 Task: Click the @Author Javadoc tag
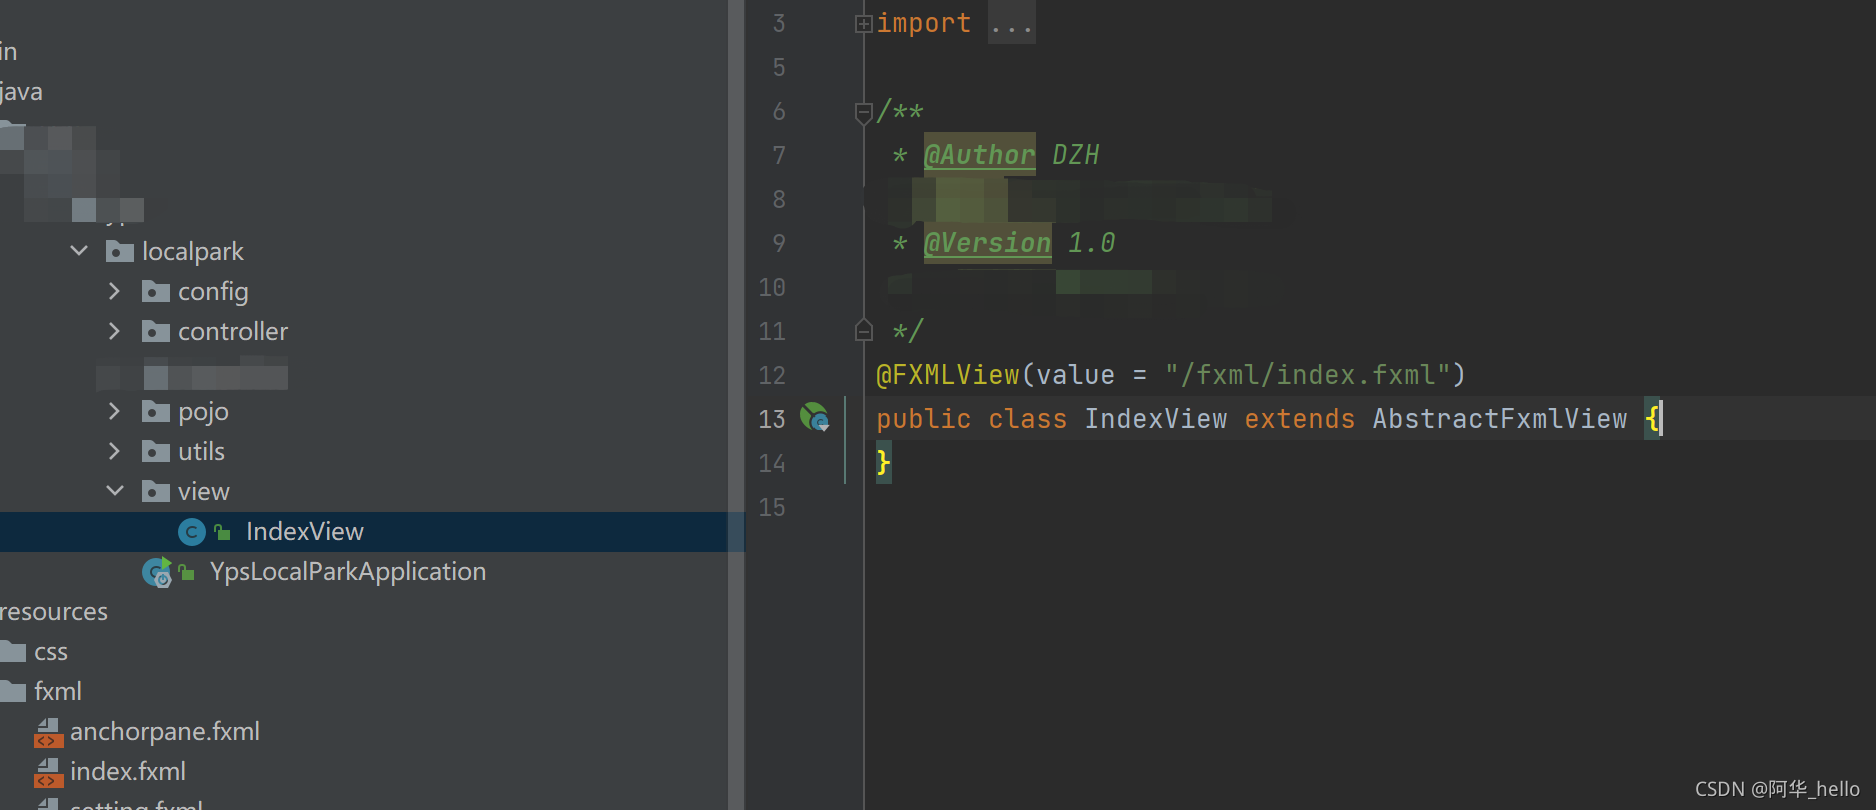979,155
